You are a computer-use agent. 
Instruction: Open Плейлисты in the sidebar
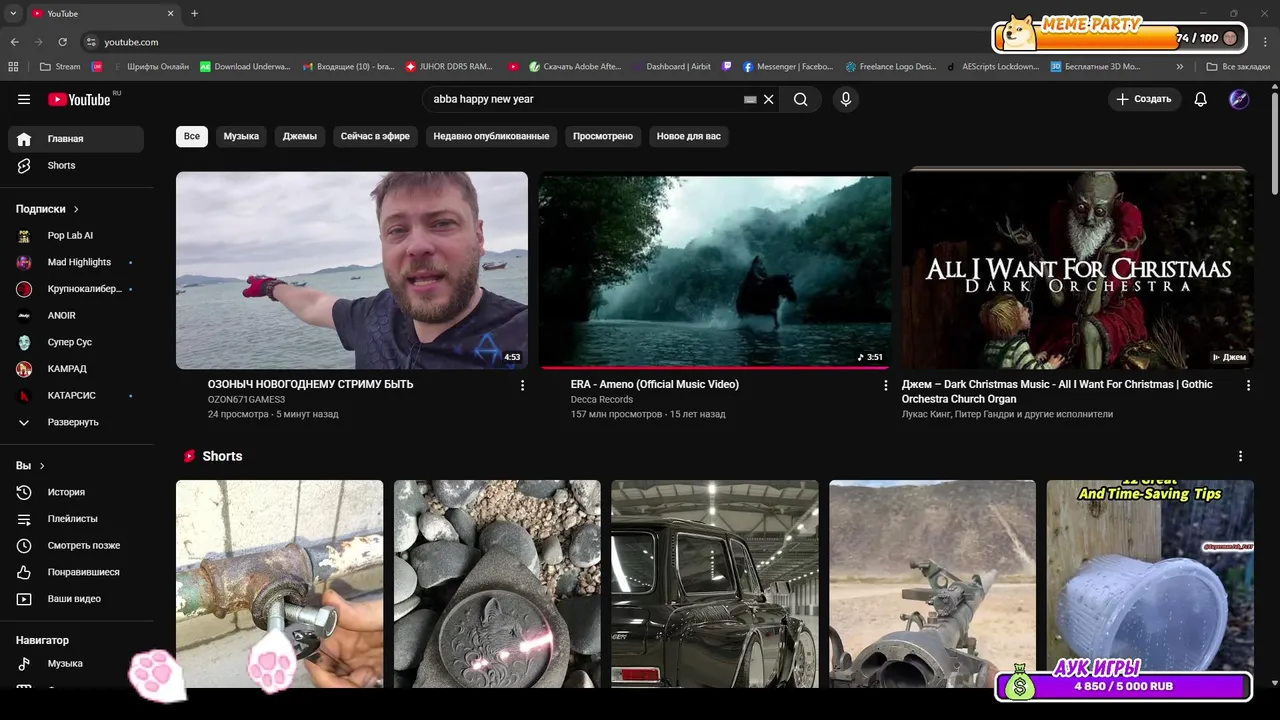(76, 519)
